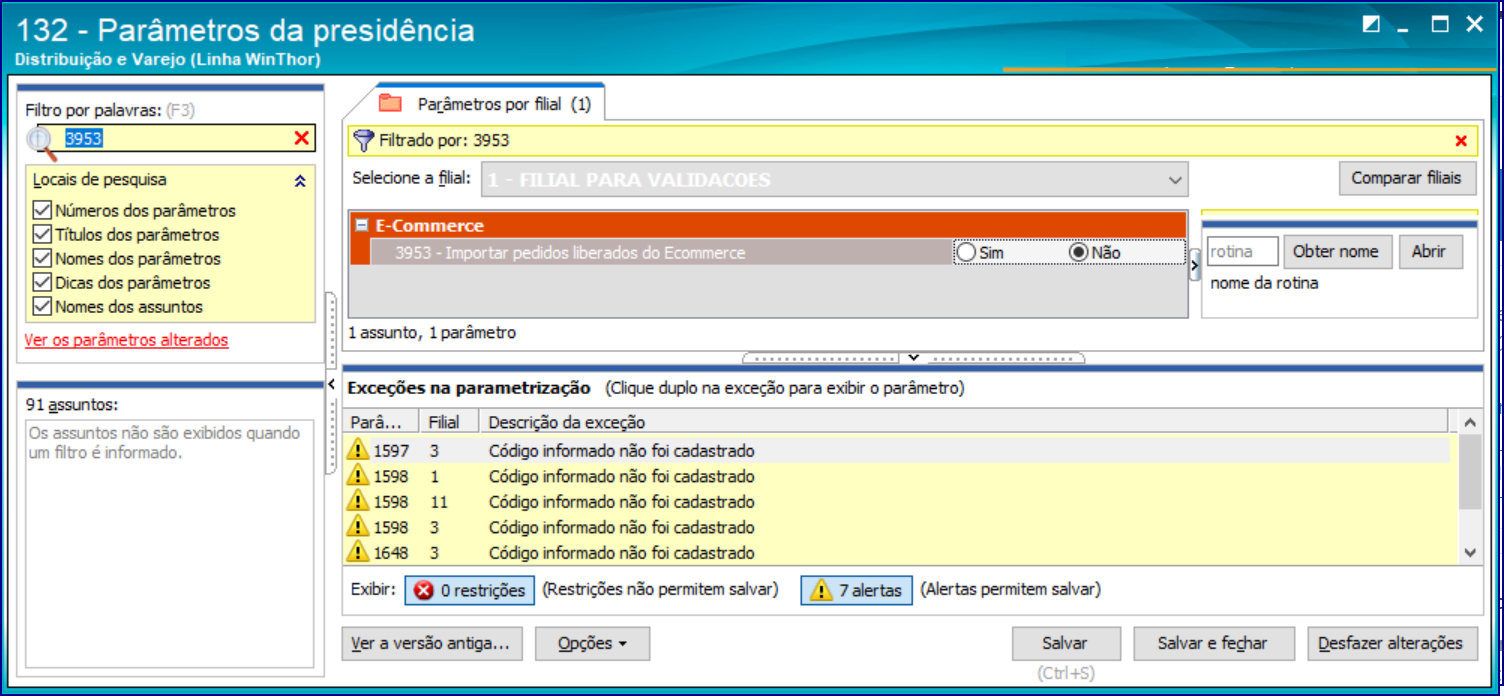Viewport: 1504px width, 696px height.
Task: Click warning icon on row 1598 filial 11
Action: (358, 501)
